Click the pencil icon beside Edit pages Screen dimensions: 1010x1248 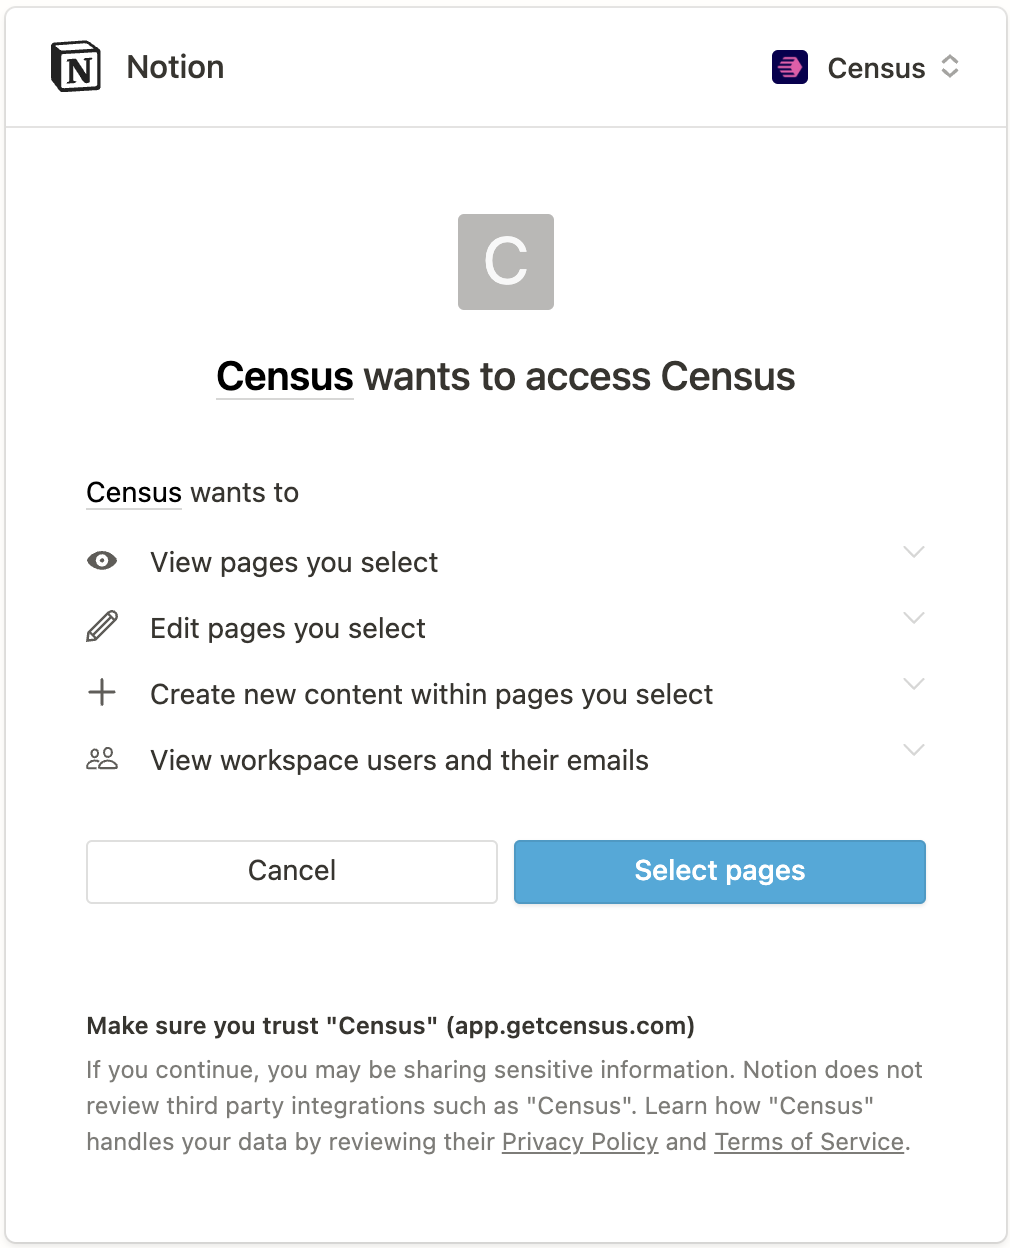(102, 627)
